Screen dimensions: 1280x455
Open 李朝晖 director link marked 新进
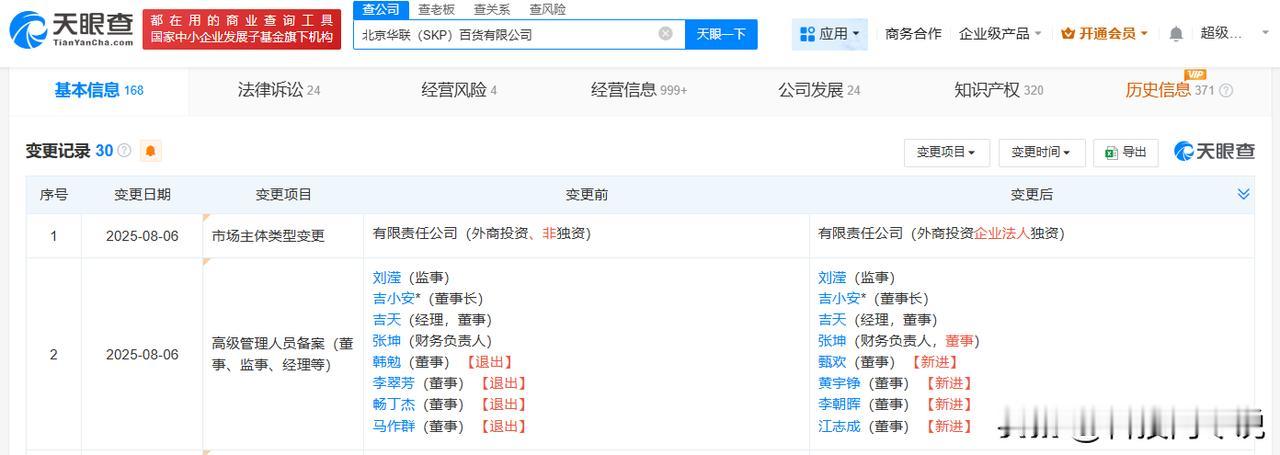coord(839,405)
